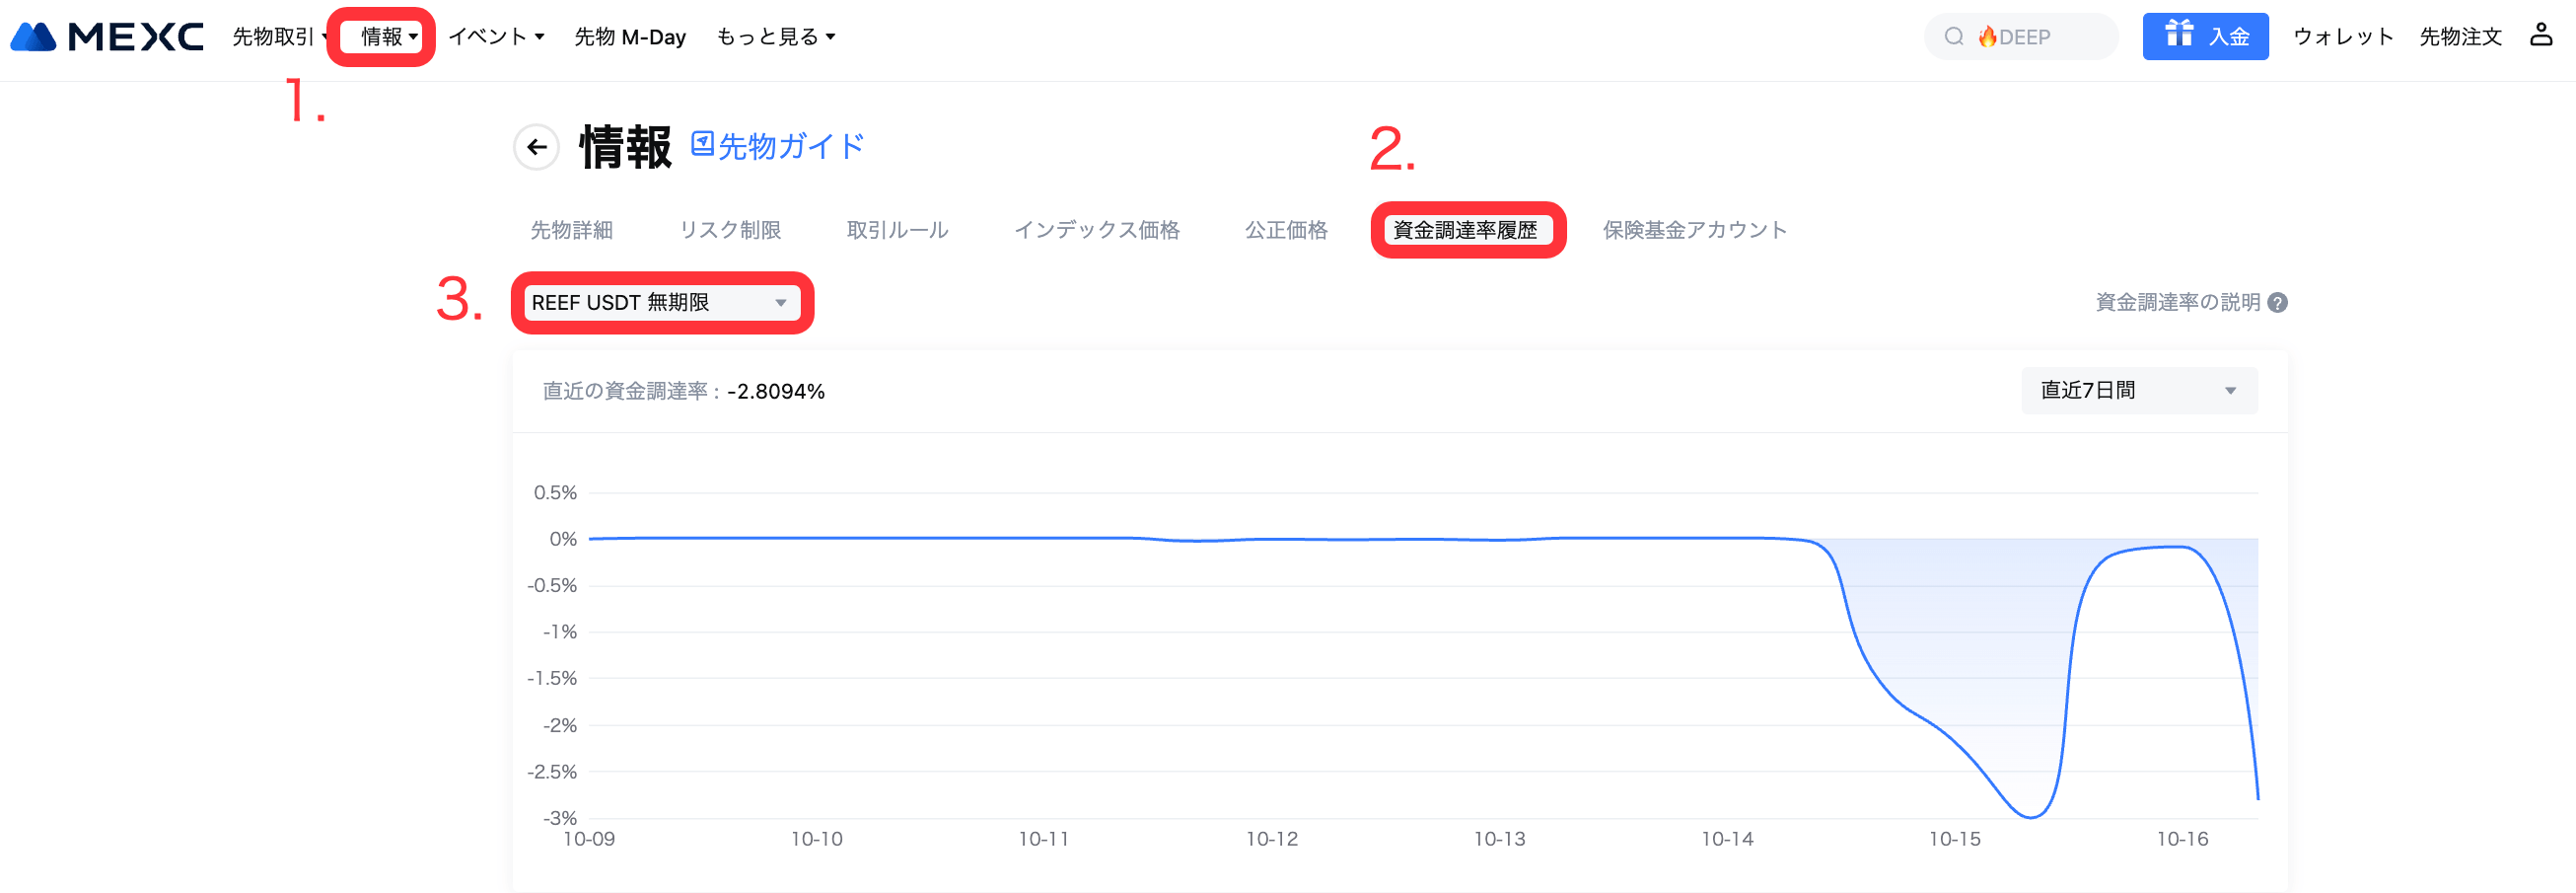Open the 保険基金アカウント tab

coord(1694,230)
